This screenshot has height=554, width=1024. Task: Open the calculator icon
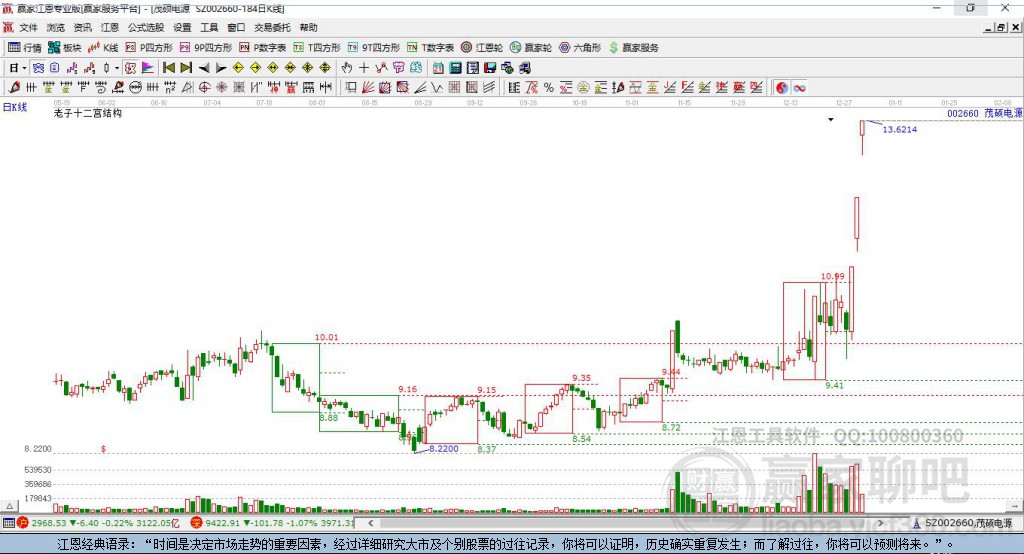click(455, 68)
